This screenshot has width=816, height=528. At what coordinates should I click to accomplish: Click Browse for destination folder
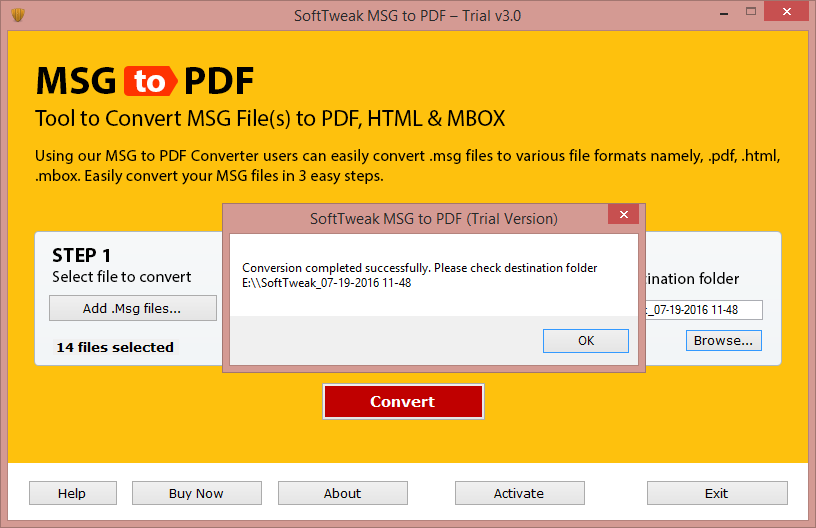tap(723, 341)
